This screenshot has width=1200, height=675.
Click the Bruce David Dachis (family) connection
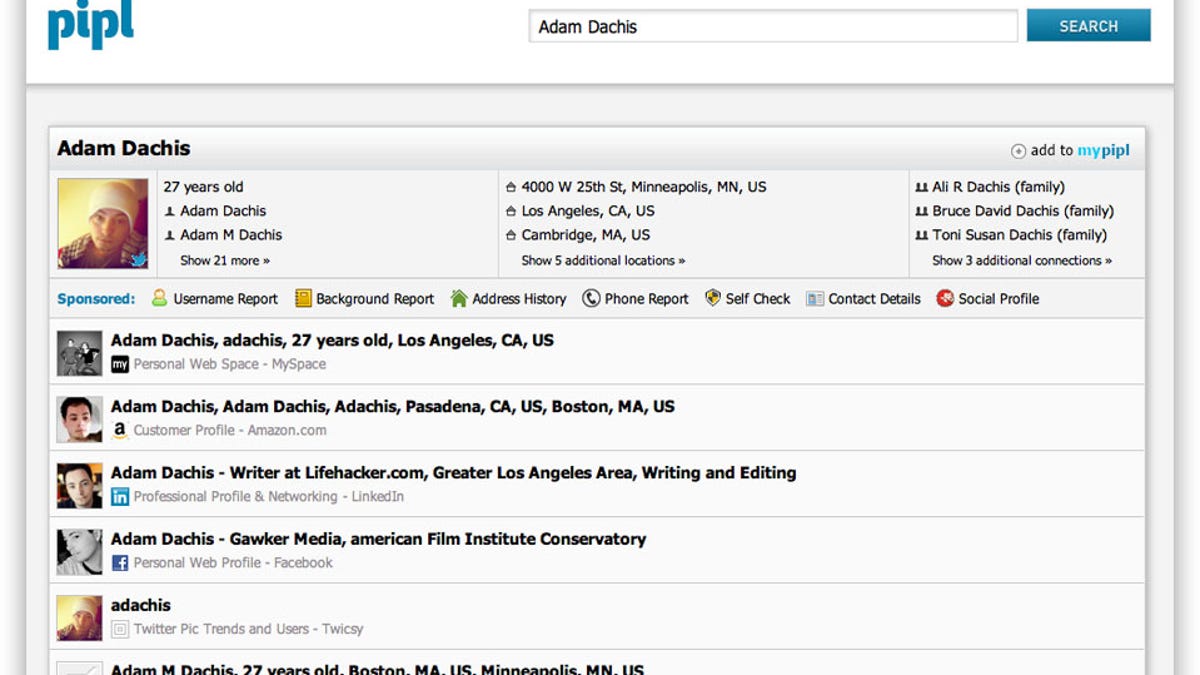1023,211
